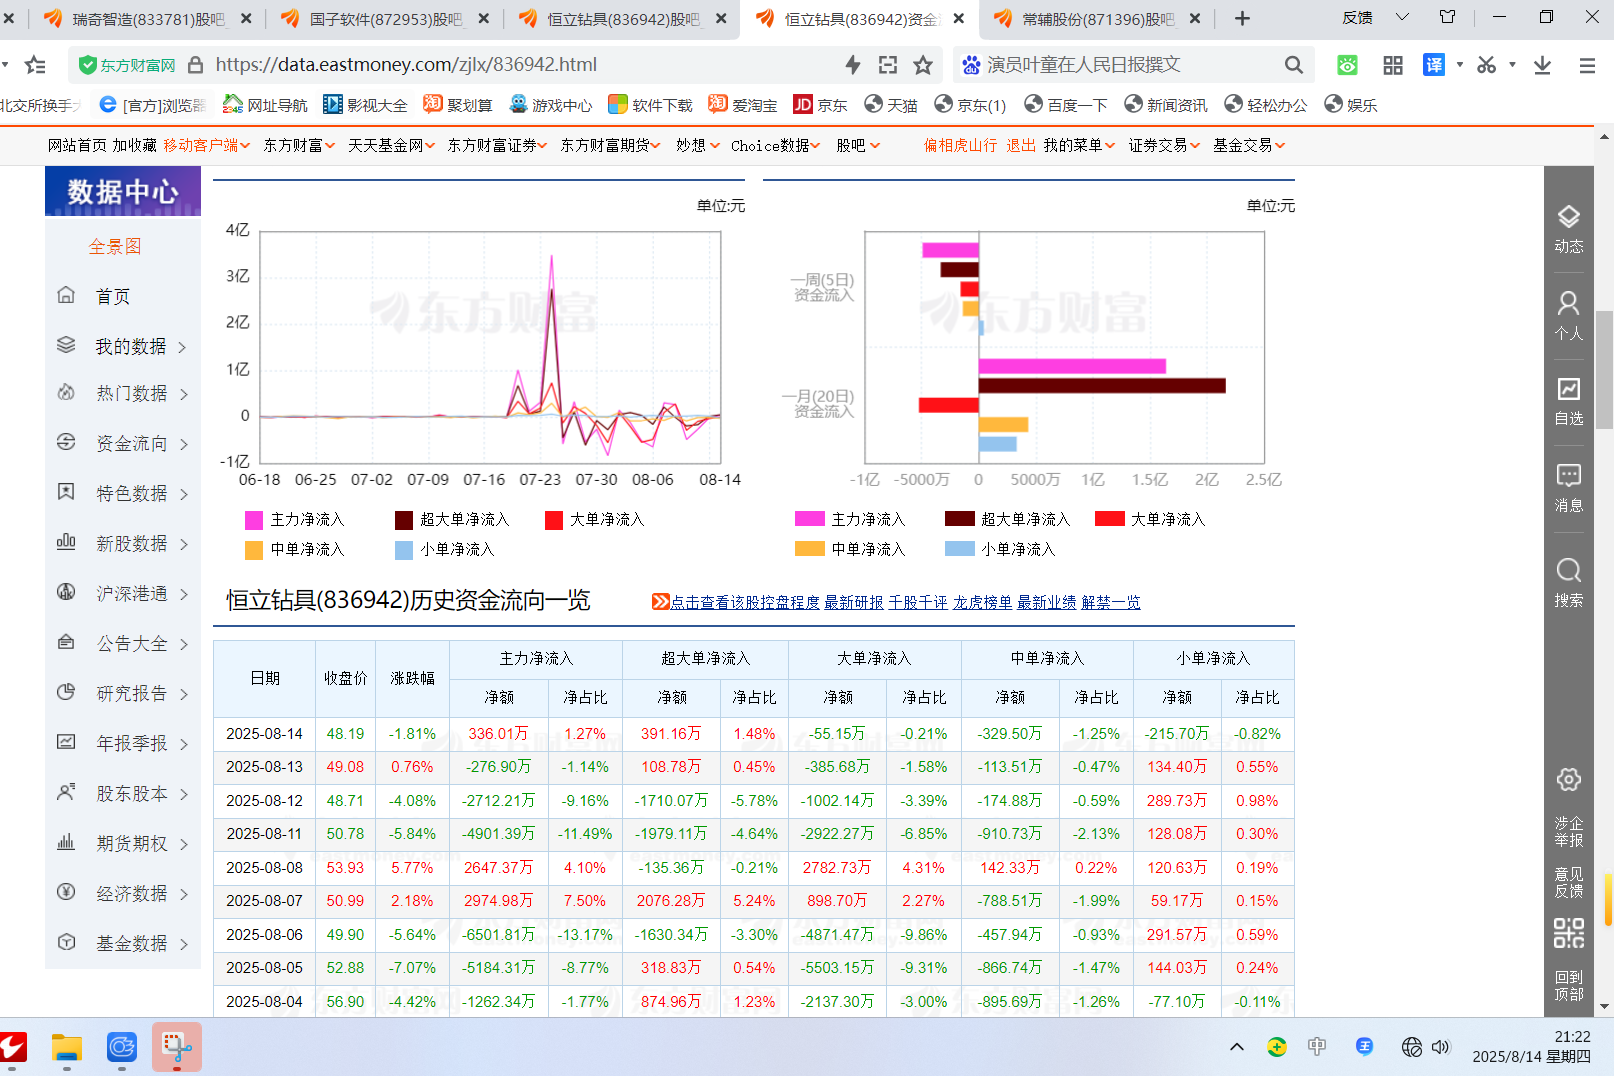Open File Explorer from taskbar
This screenshot has width=1614, height=1076.
[x=67, y=1047]
